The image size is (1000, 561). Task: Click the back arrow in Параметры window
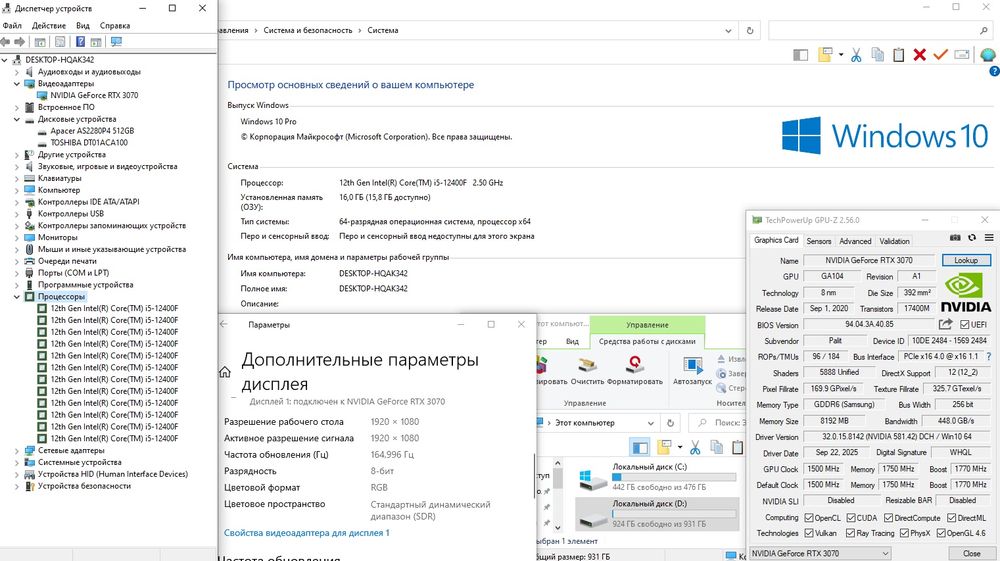(x=224, y=324)
